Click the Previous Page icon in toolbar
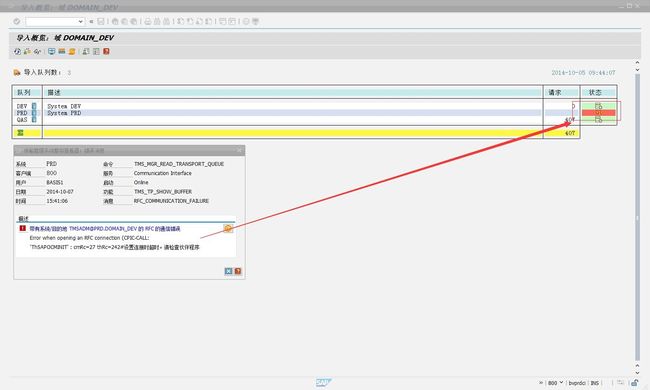Image resolution: width=650 pixels, height=390 pixels. point(190,21)
